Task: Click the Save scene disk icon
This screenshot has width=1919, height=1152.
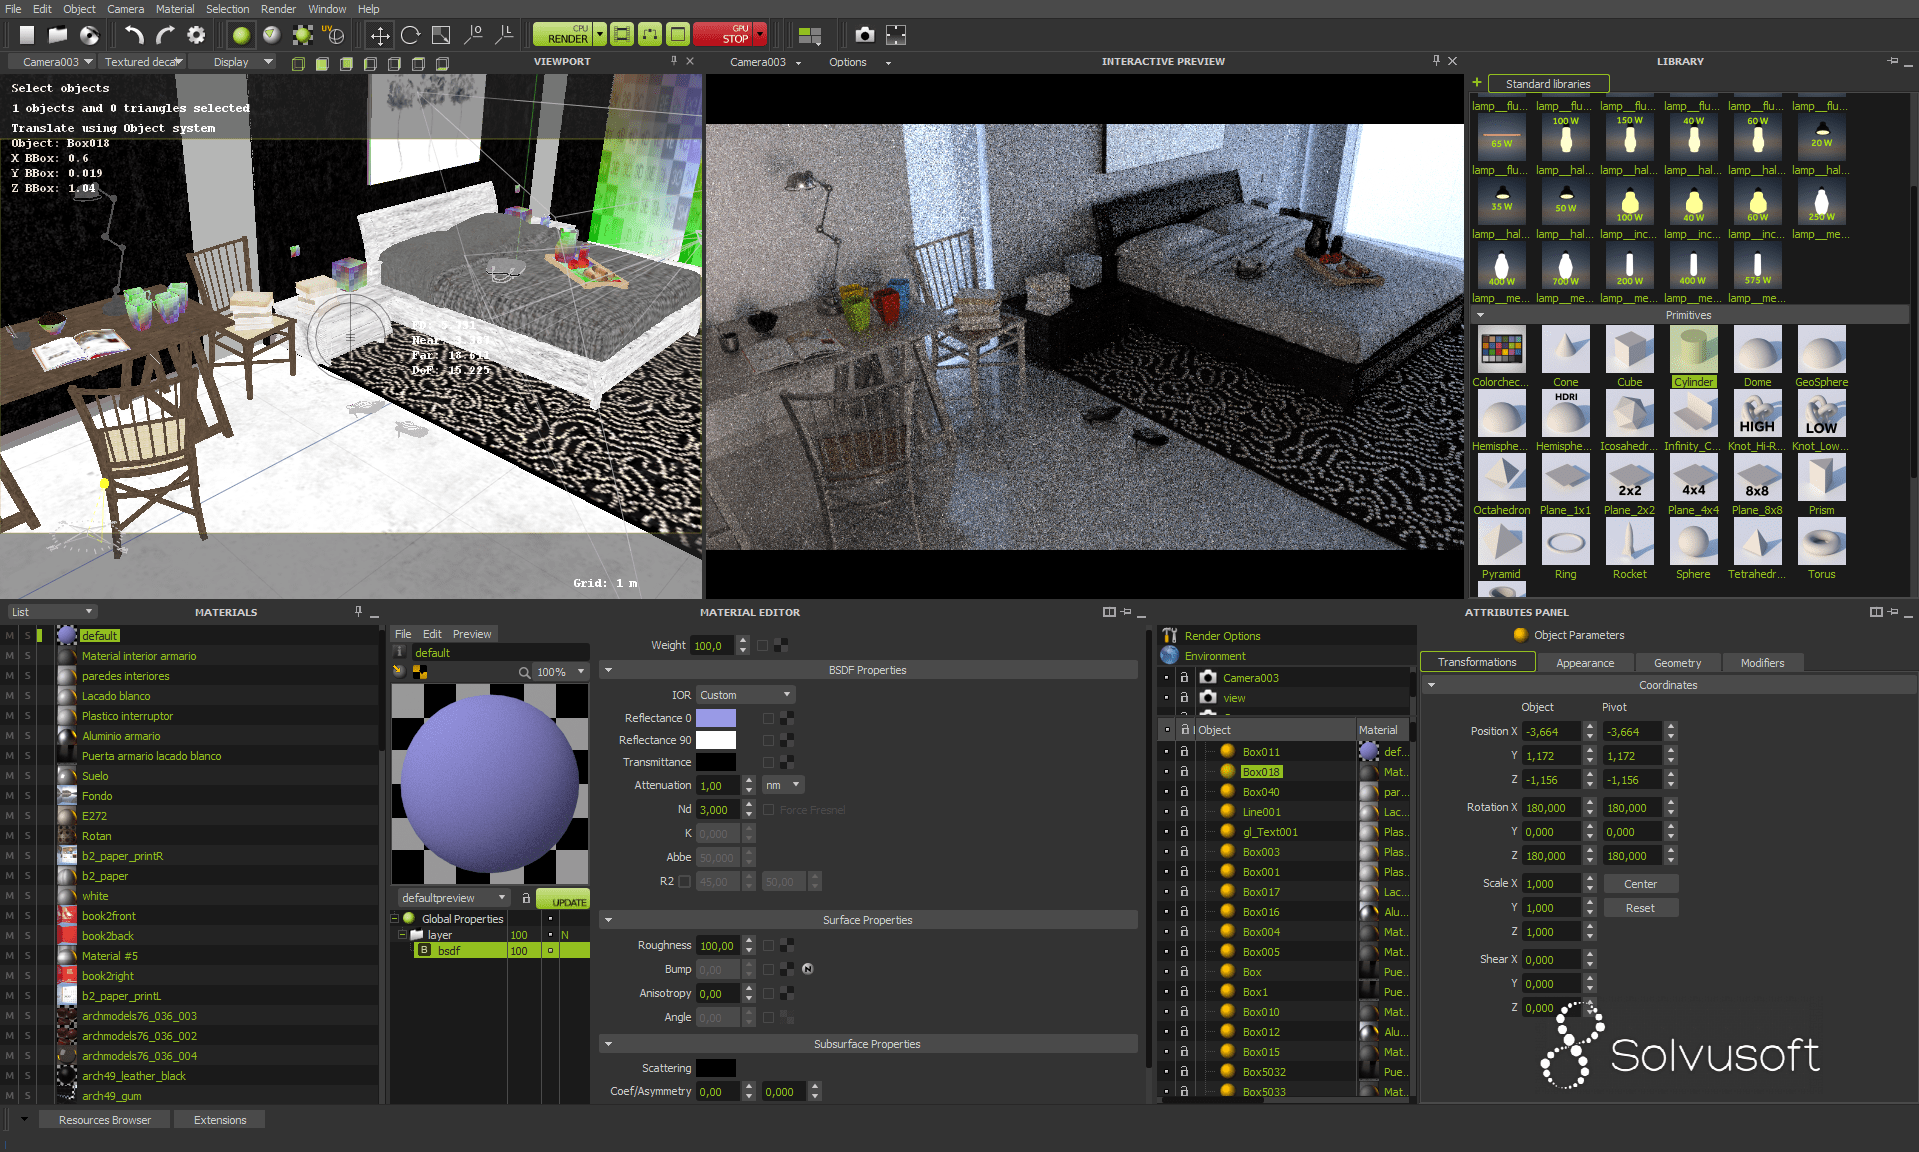Action: point(90,35)
